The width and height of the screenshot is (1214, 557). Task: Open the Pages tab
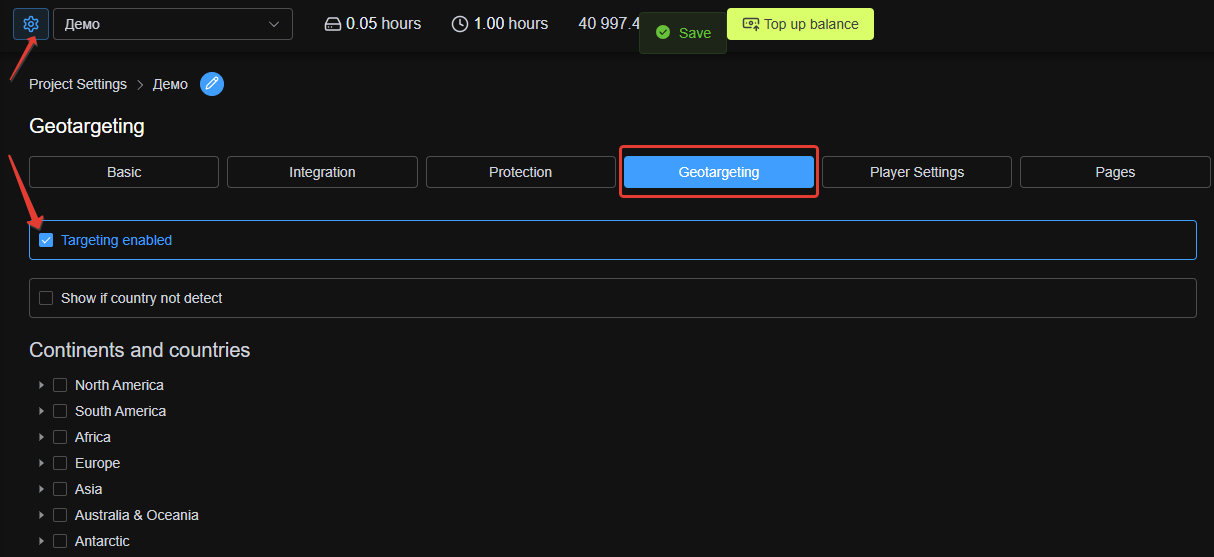pyautogui.click(x=1115, y=172)
